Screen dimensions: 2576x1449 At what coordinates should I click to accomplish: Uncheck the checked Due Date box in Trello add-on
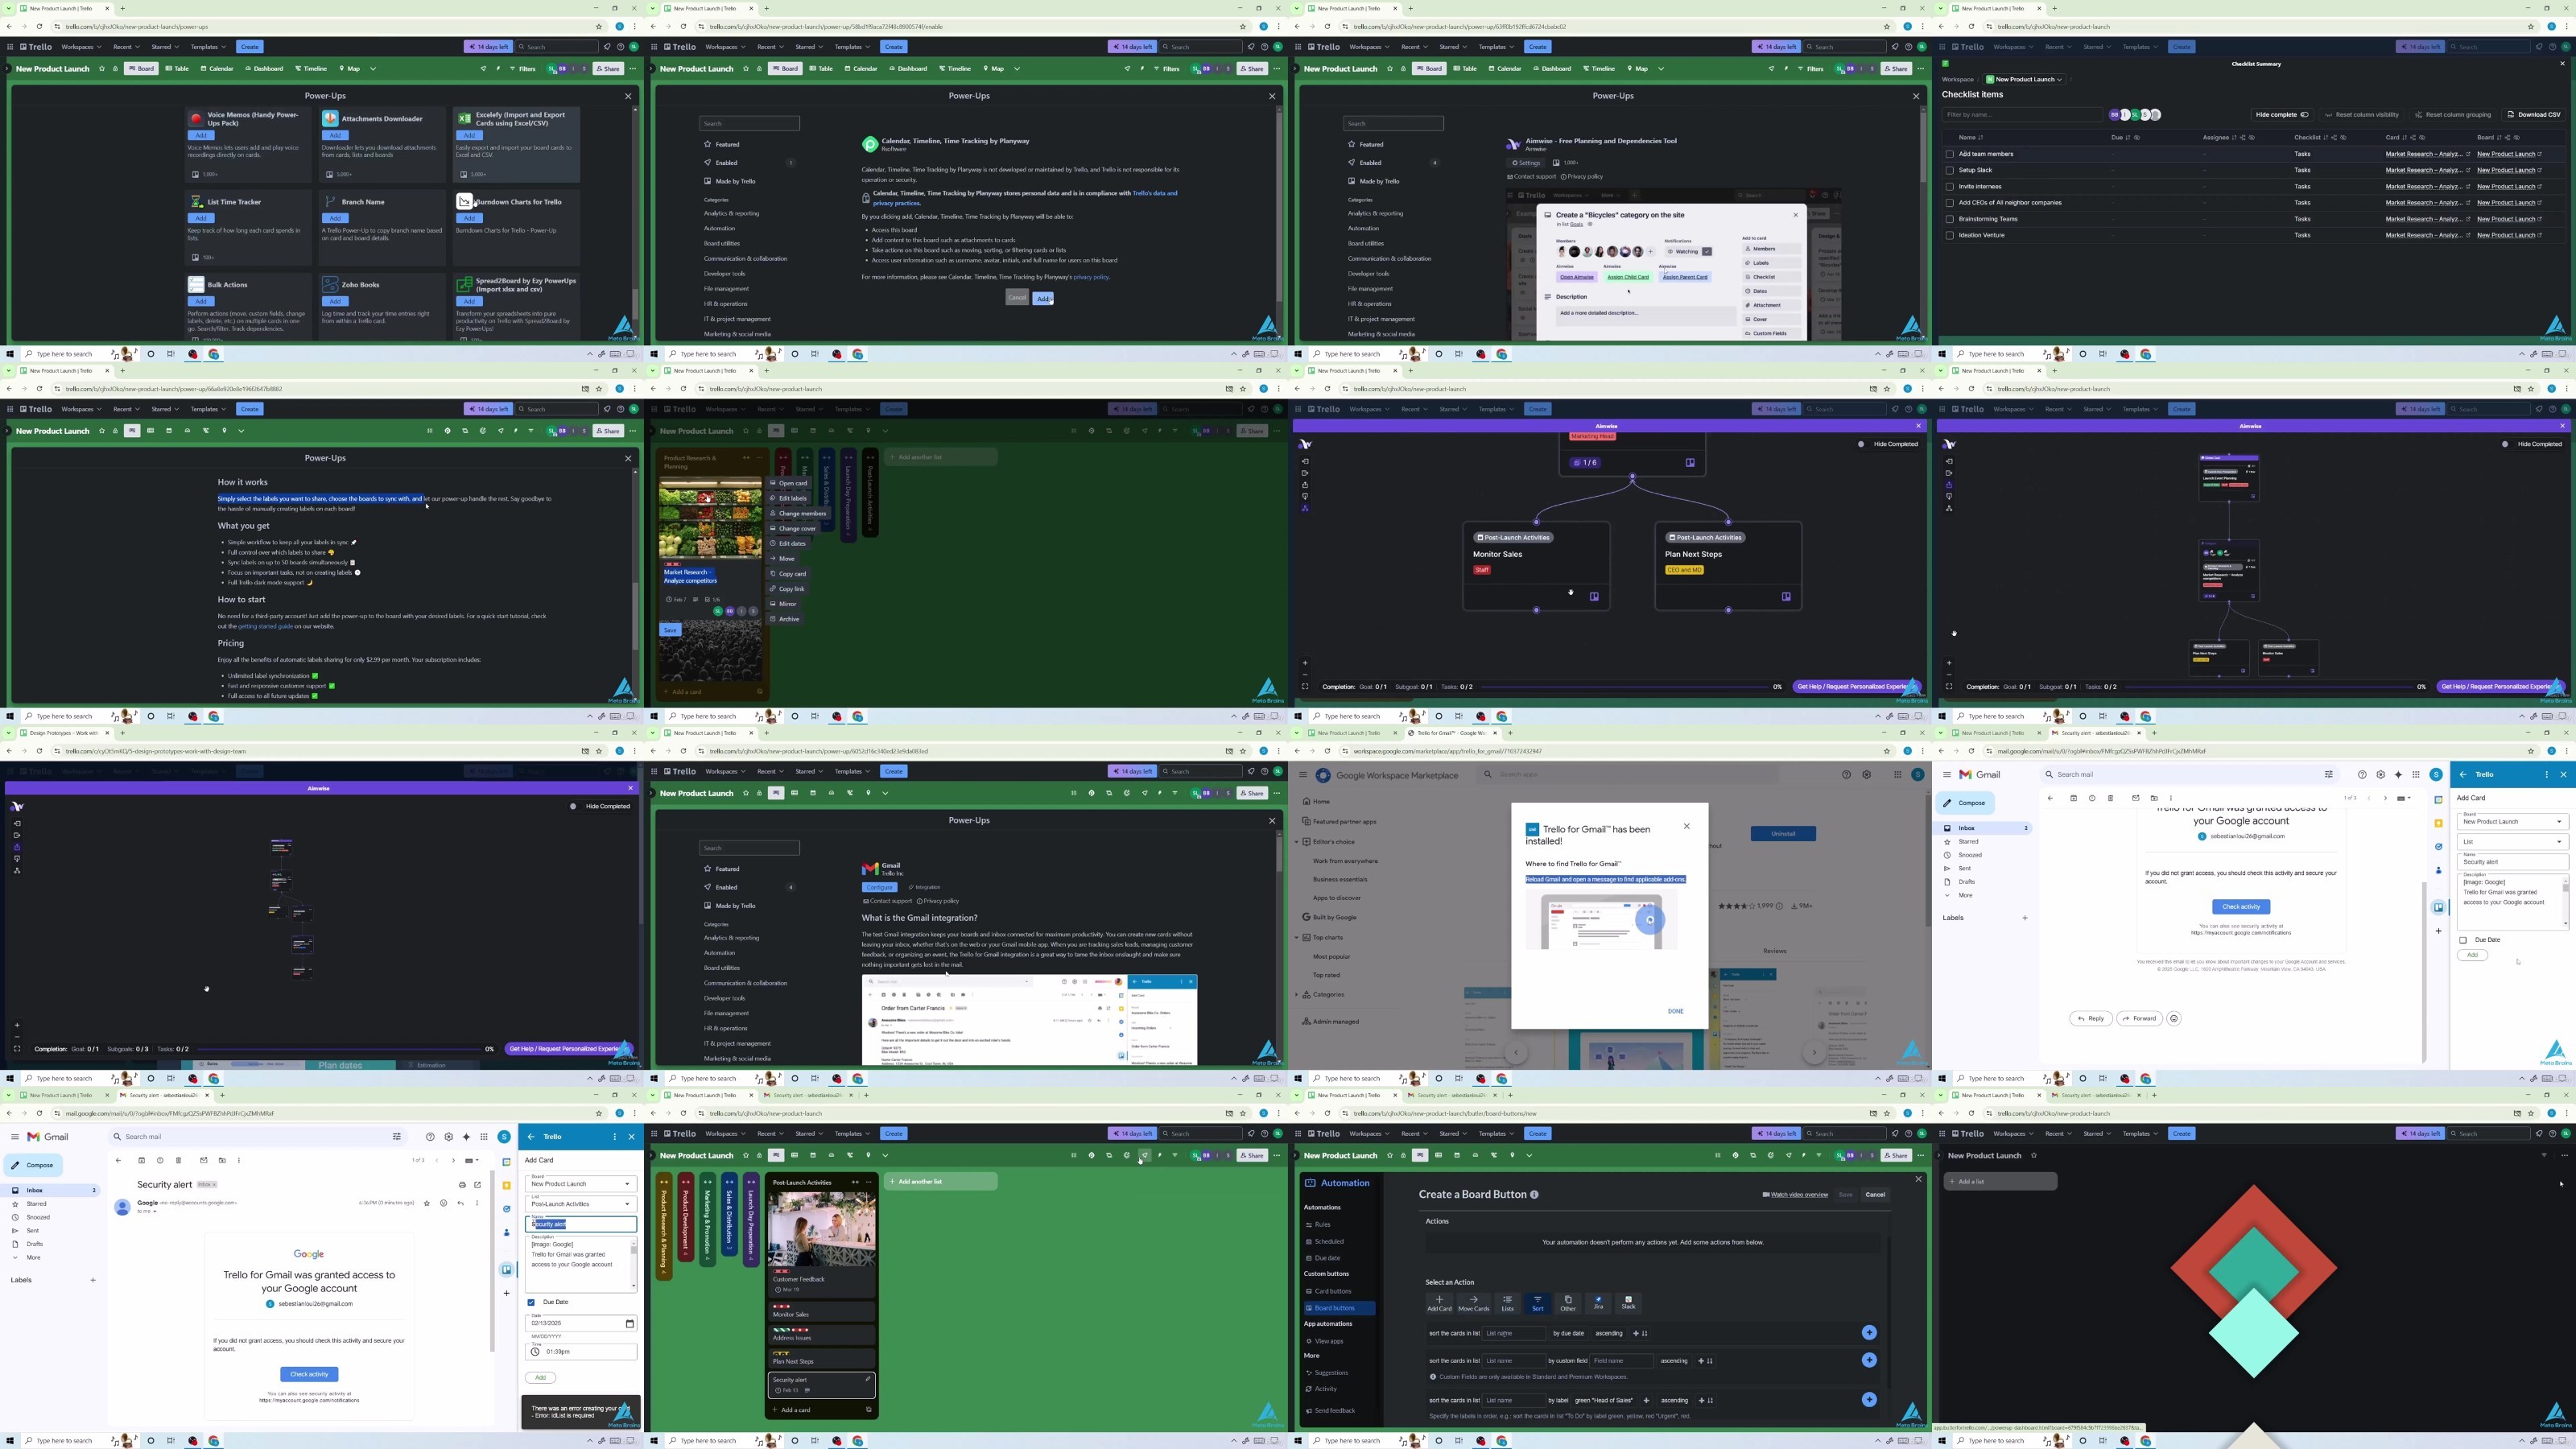point(531,1302)
